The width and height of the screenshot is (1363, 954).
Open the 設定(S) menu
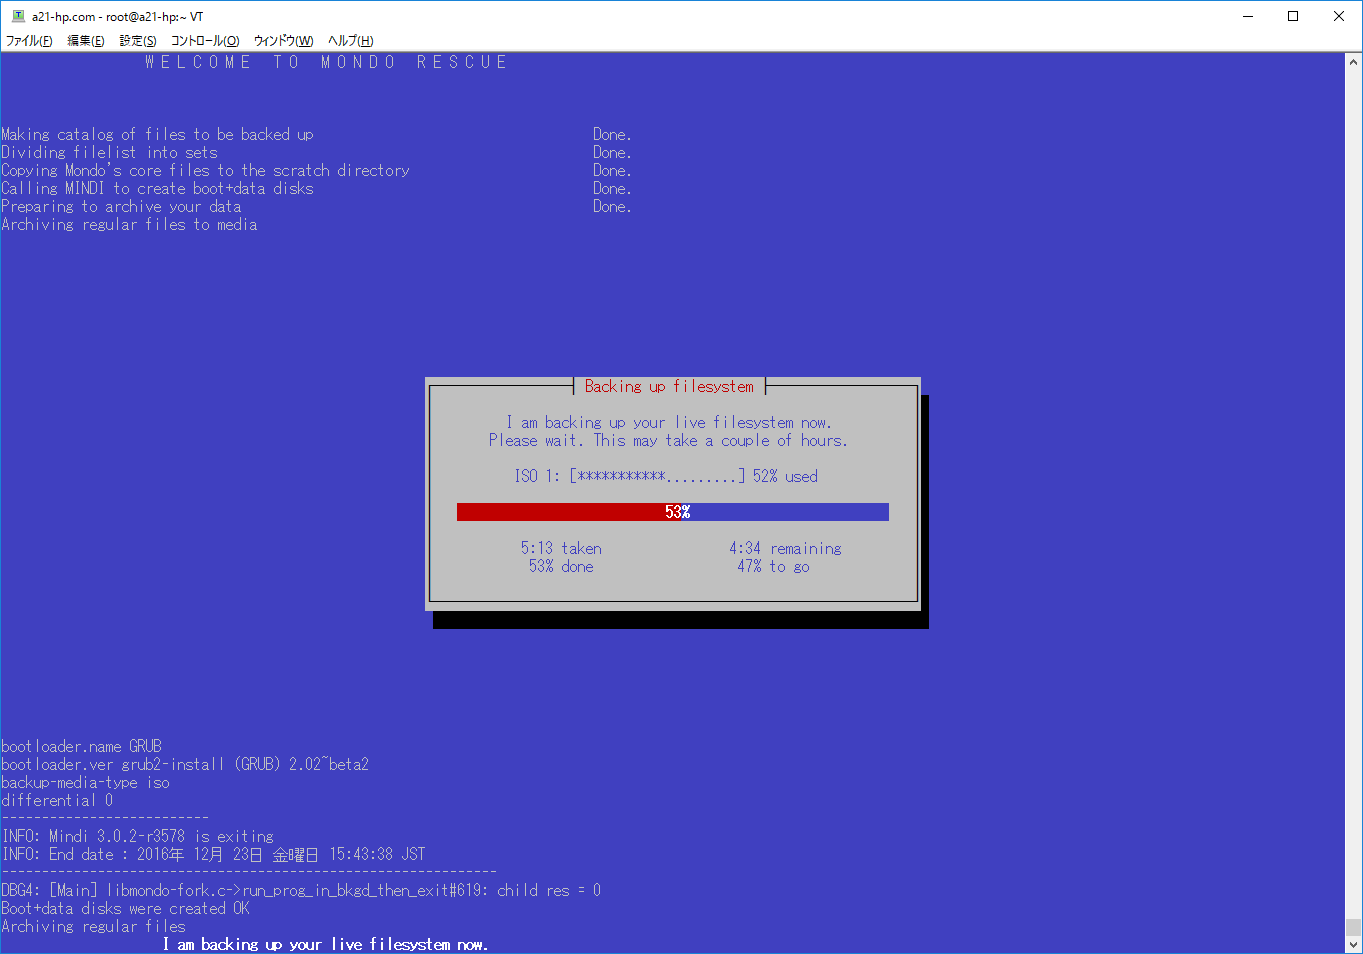(138, 41)
